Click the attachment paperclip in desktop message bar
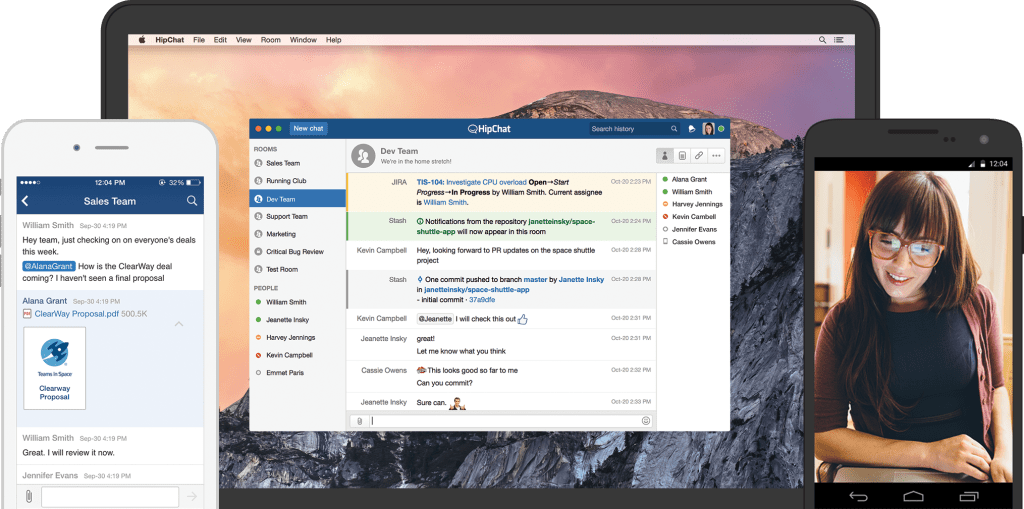The width and height of the screenshot is (1024, 509). click(359, 421)
